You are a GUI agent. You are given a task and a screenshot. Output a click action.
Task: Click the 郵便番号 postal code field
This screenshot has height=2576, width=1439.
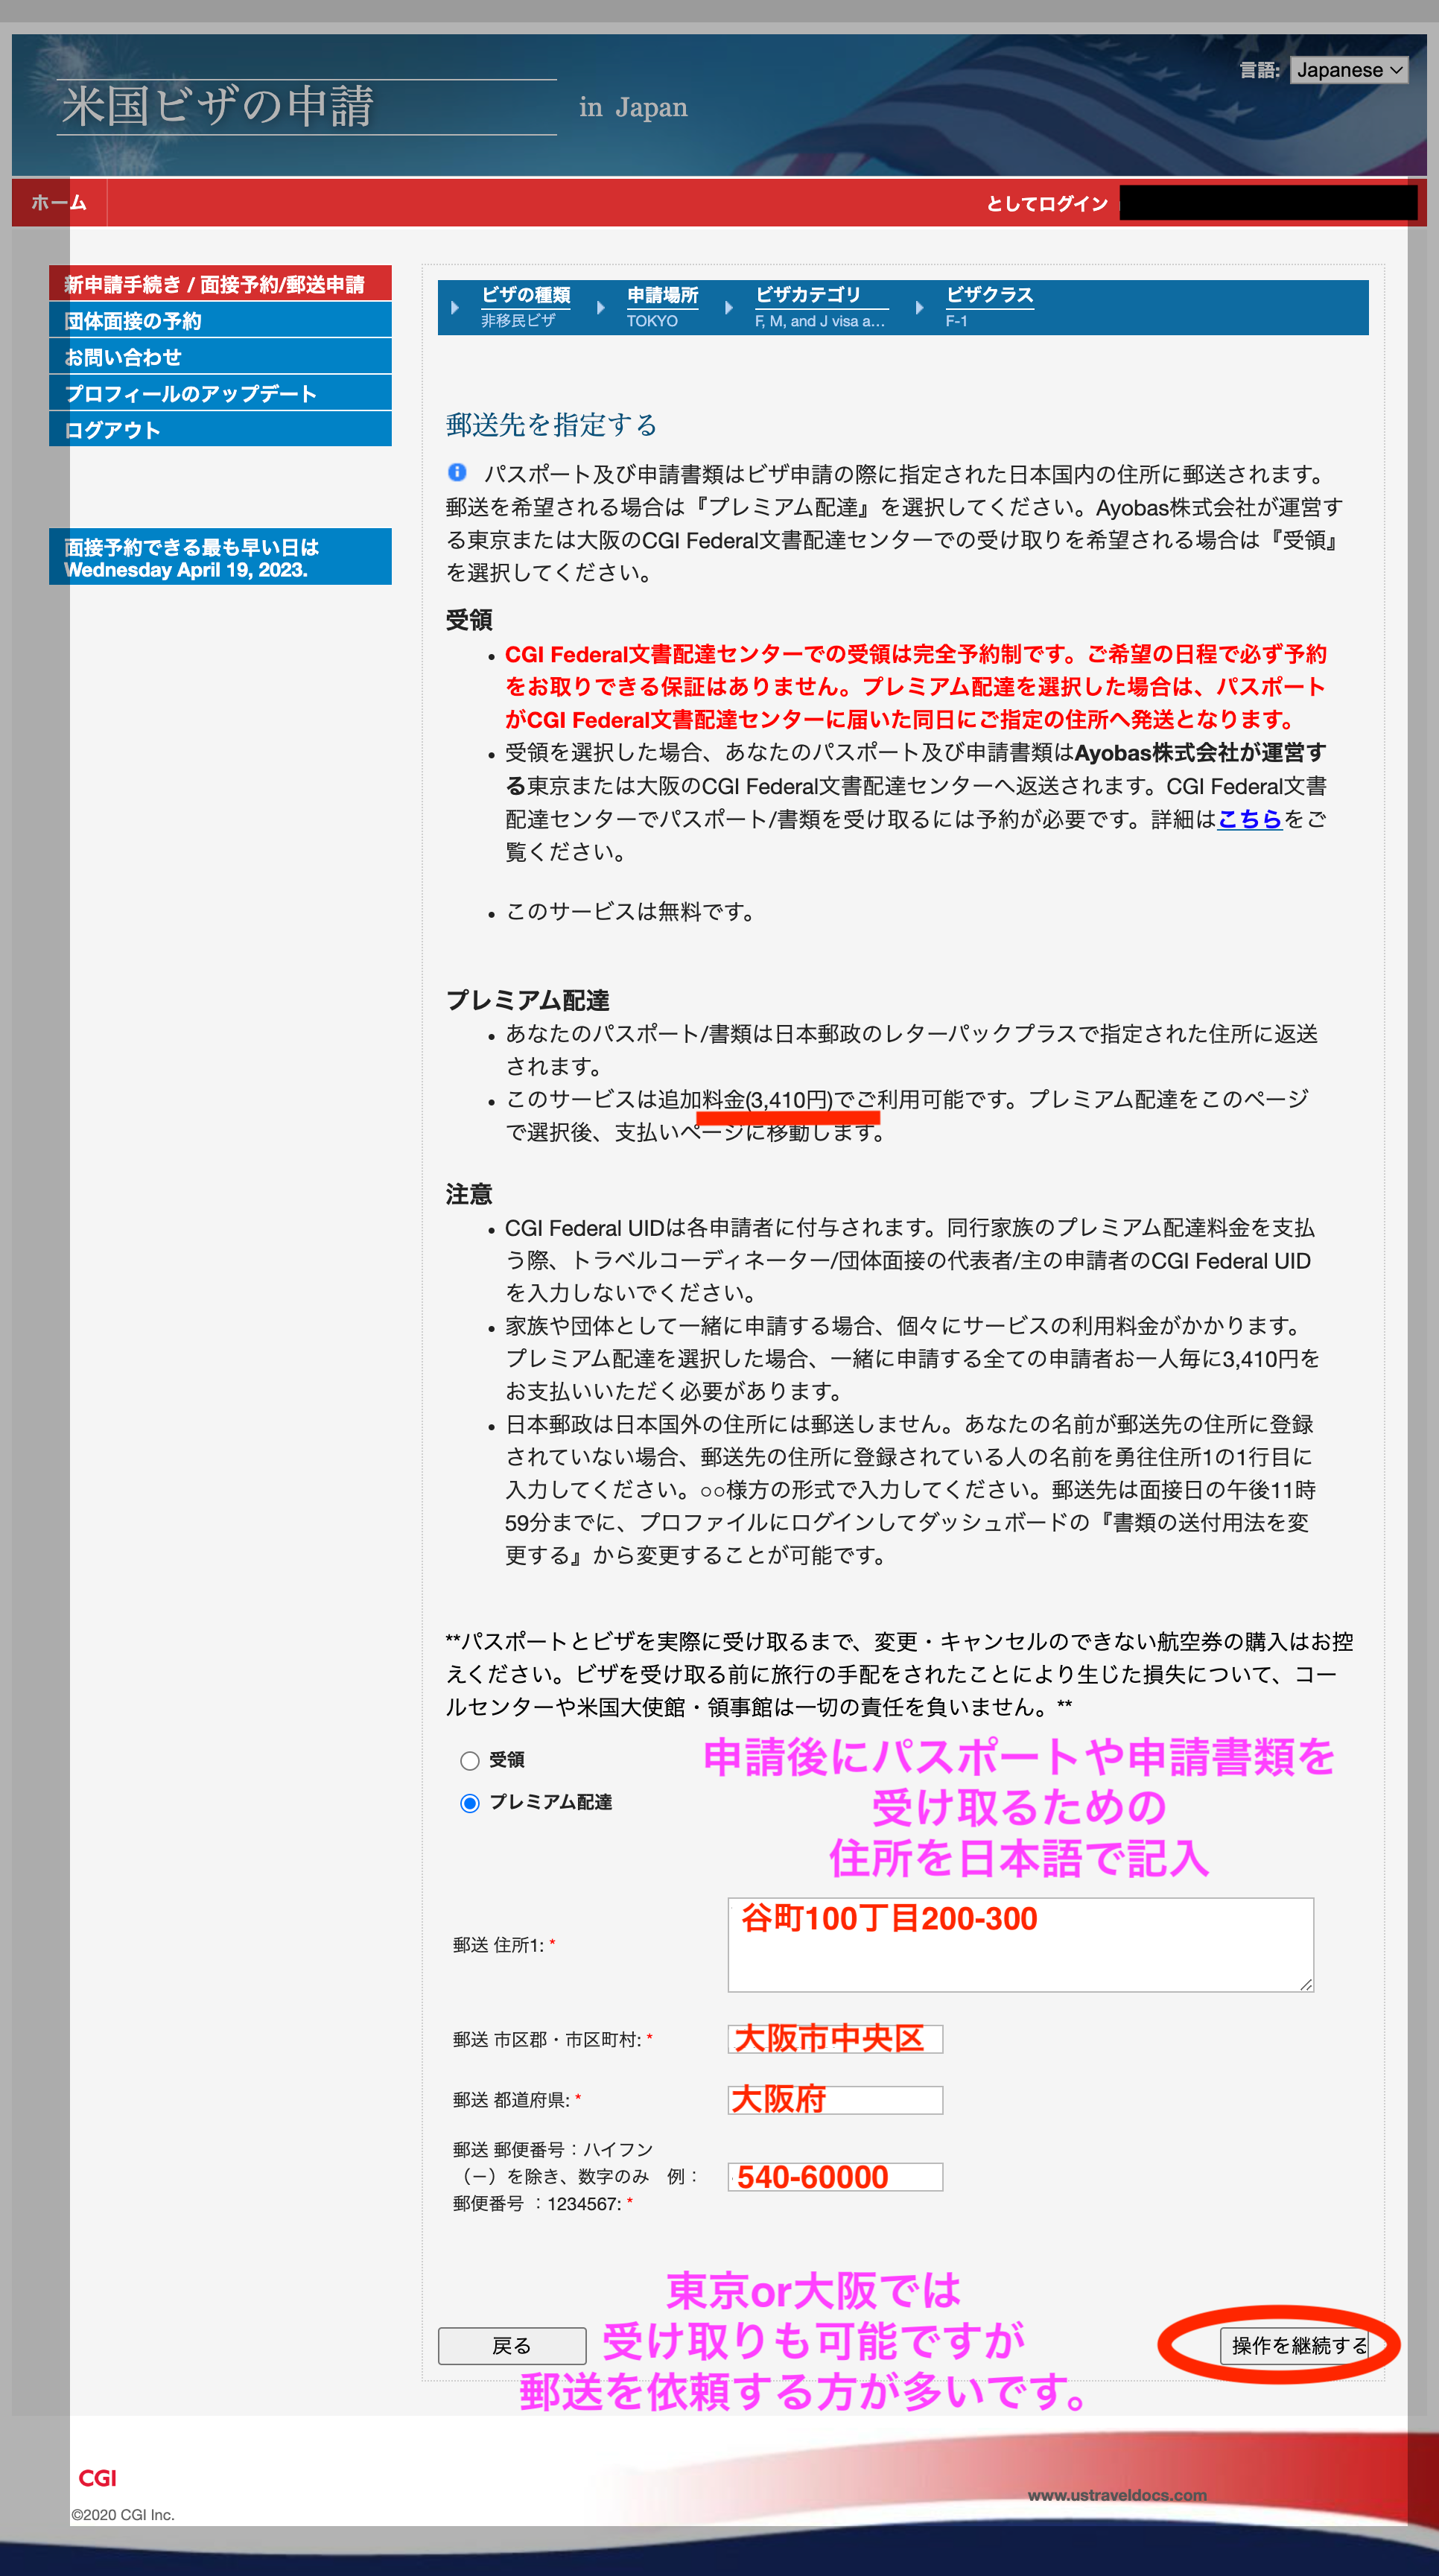click(x=835, y=2177)
